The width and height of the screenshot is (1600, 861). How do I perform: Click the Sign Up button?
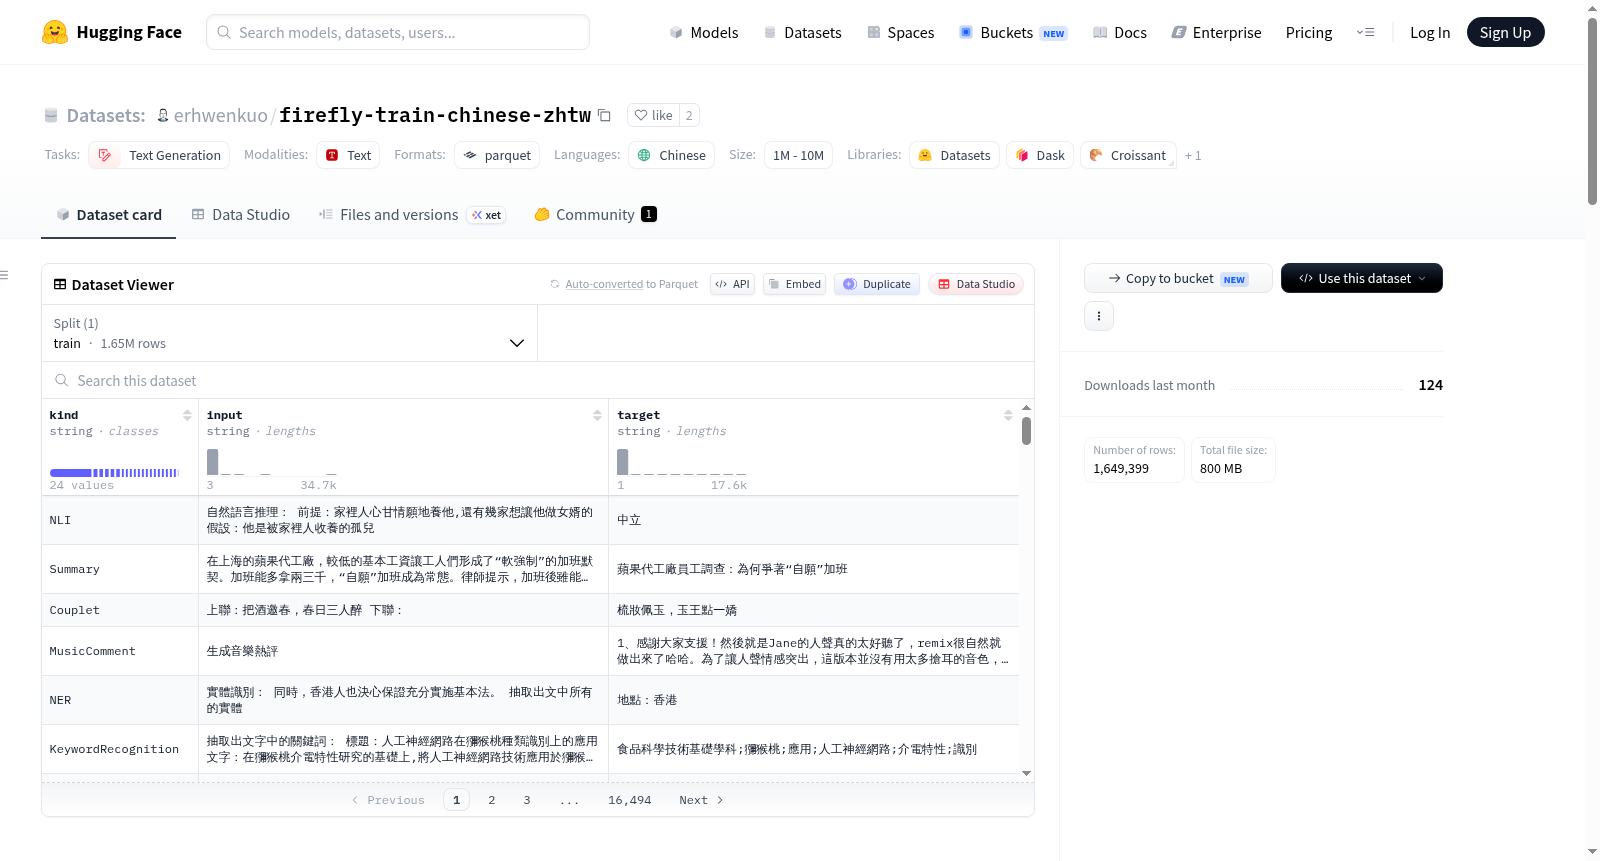point(1505,32)
